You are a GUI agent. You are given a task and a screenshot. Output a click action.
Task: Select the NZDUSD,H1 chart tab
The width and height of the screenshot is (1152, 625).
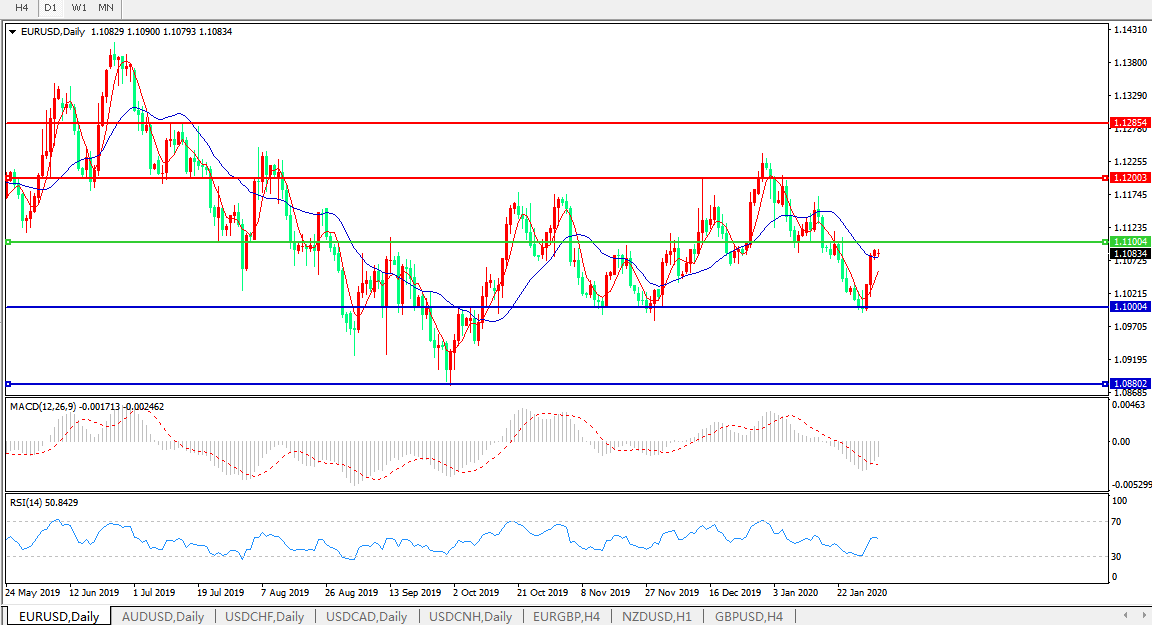pos(655,616)
